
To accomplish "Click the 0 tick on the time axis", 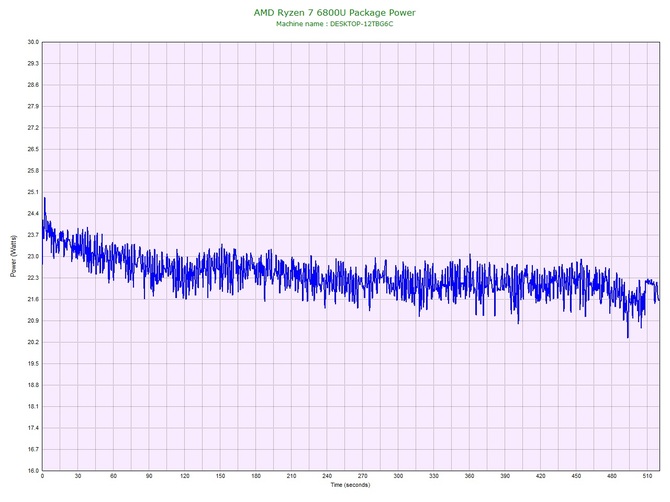I will [x=42, y=476].
